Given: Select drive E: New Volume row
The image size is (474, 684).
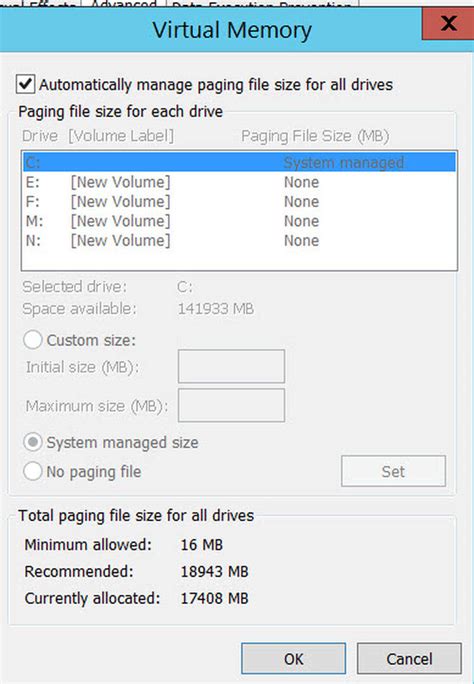Looking at the screenshot, I should tap(239, 182).
